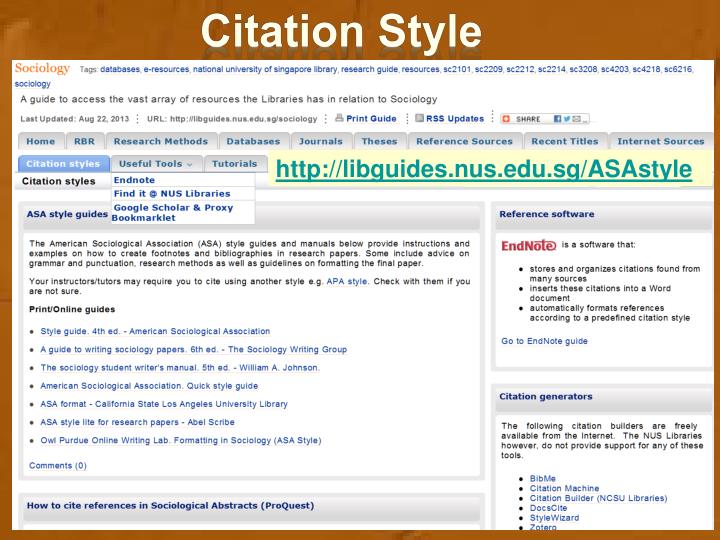Image resolution: width=720 pixels, height=540 pixels.
Task: Click Go to EndNote guide link
Action: pos(544,341)
